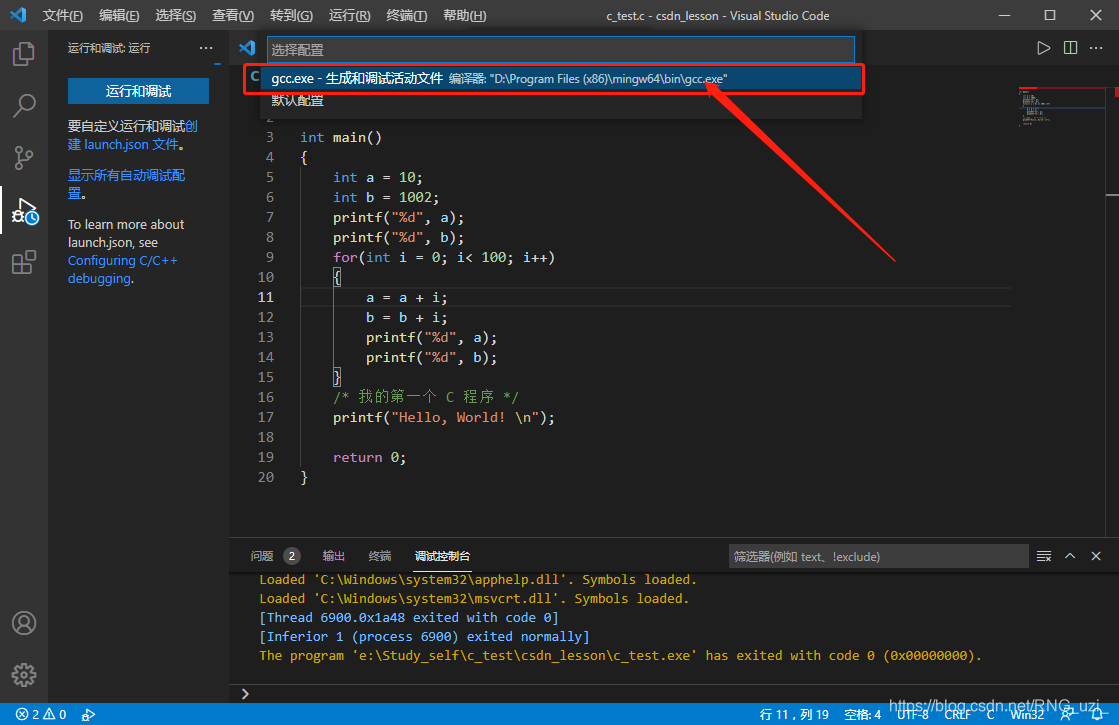The height and width of the screenshot is (725, 1119).
Task: Open the 编辑(E) menu
Action: tap(119, 16)
